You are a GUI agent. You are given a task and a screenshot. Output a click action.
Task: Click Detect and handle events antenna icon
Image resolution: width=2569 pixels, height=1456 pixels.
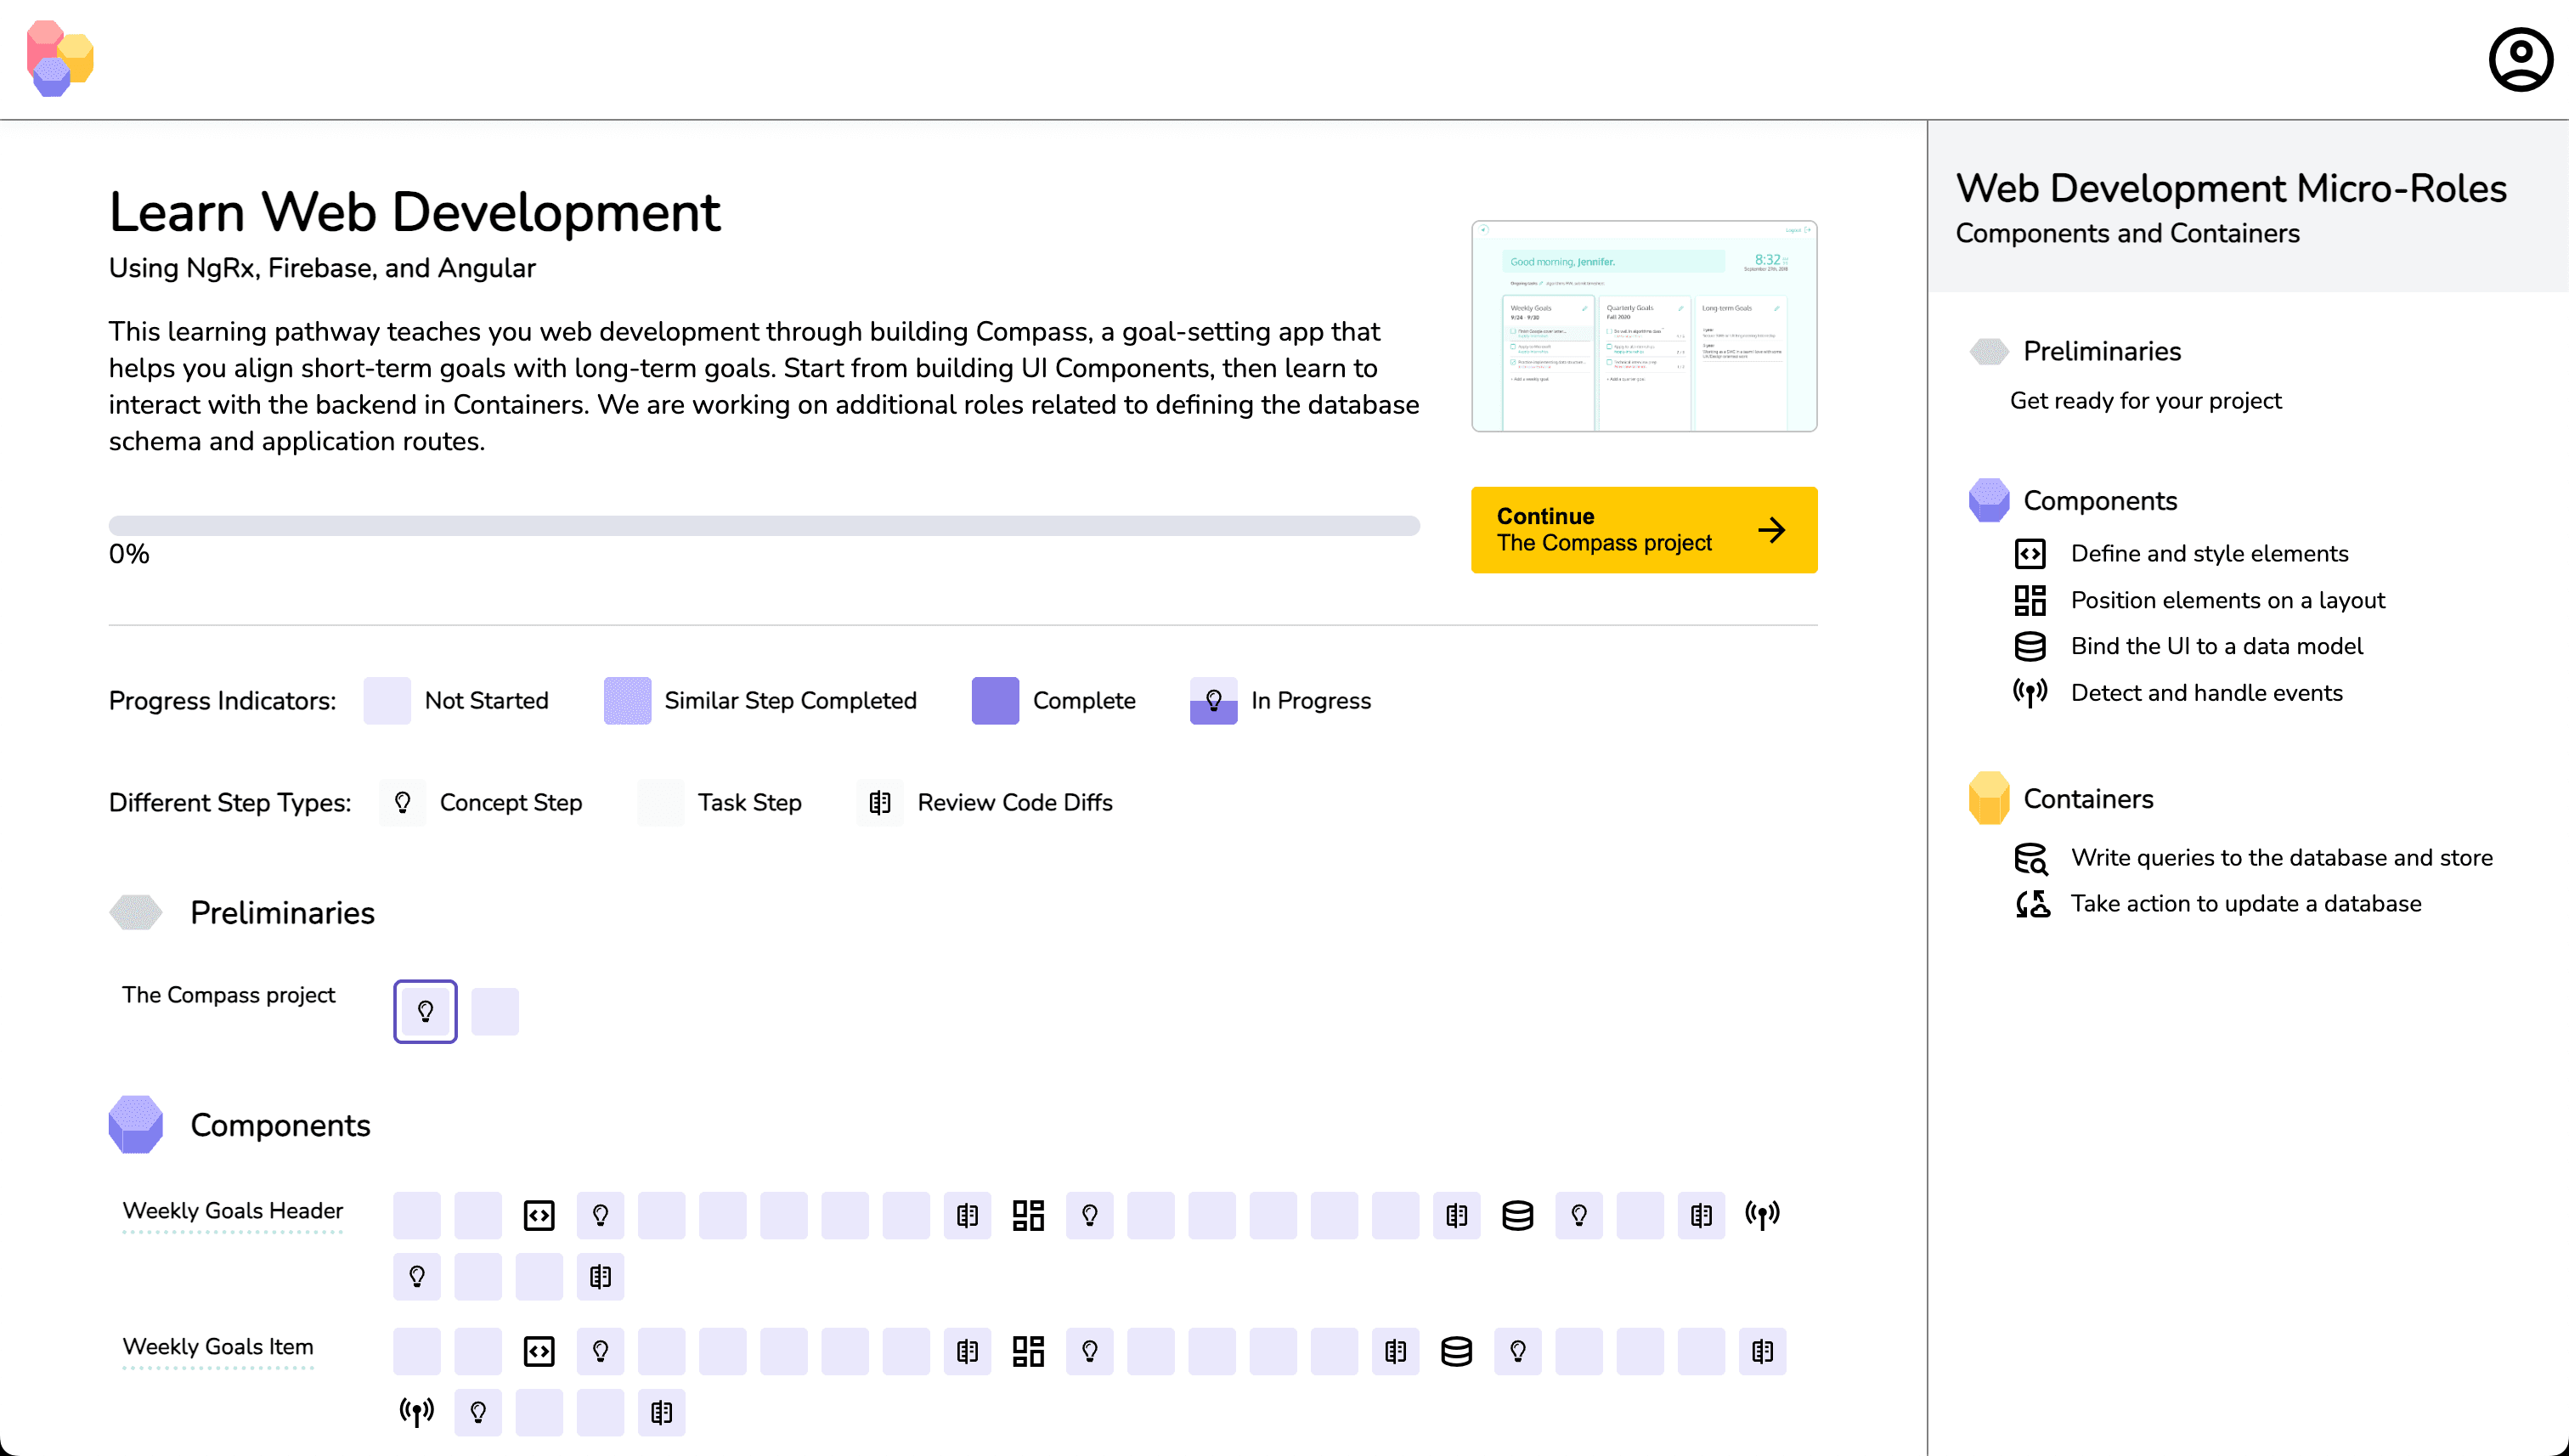(2029, 693)
